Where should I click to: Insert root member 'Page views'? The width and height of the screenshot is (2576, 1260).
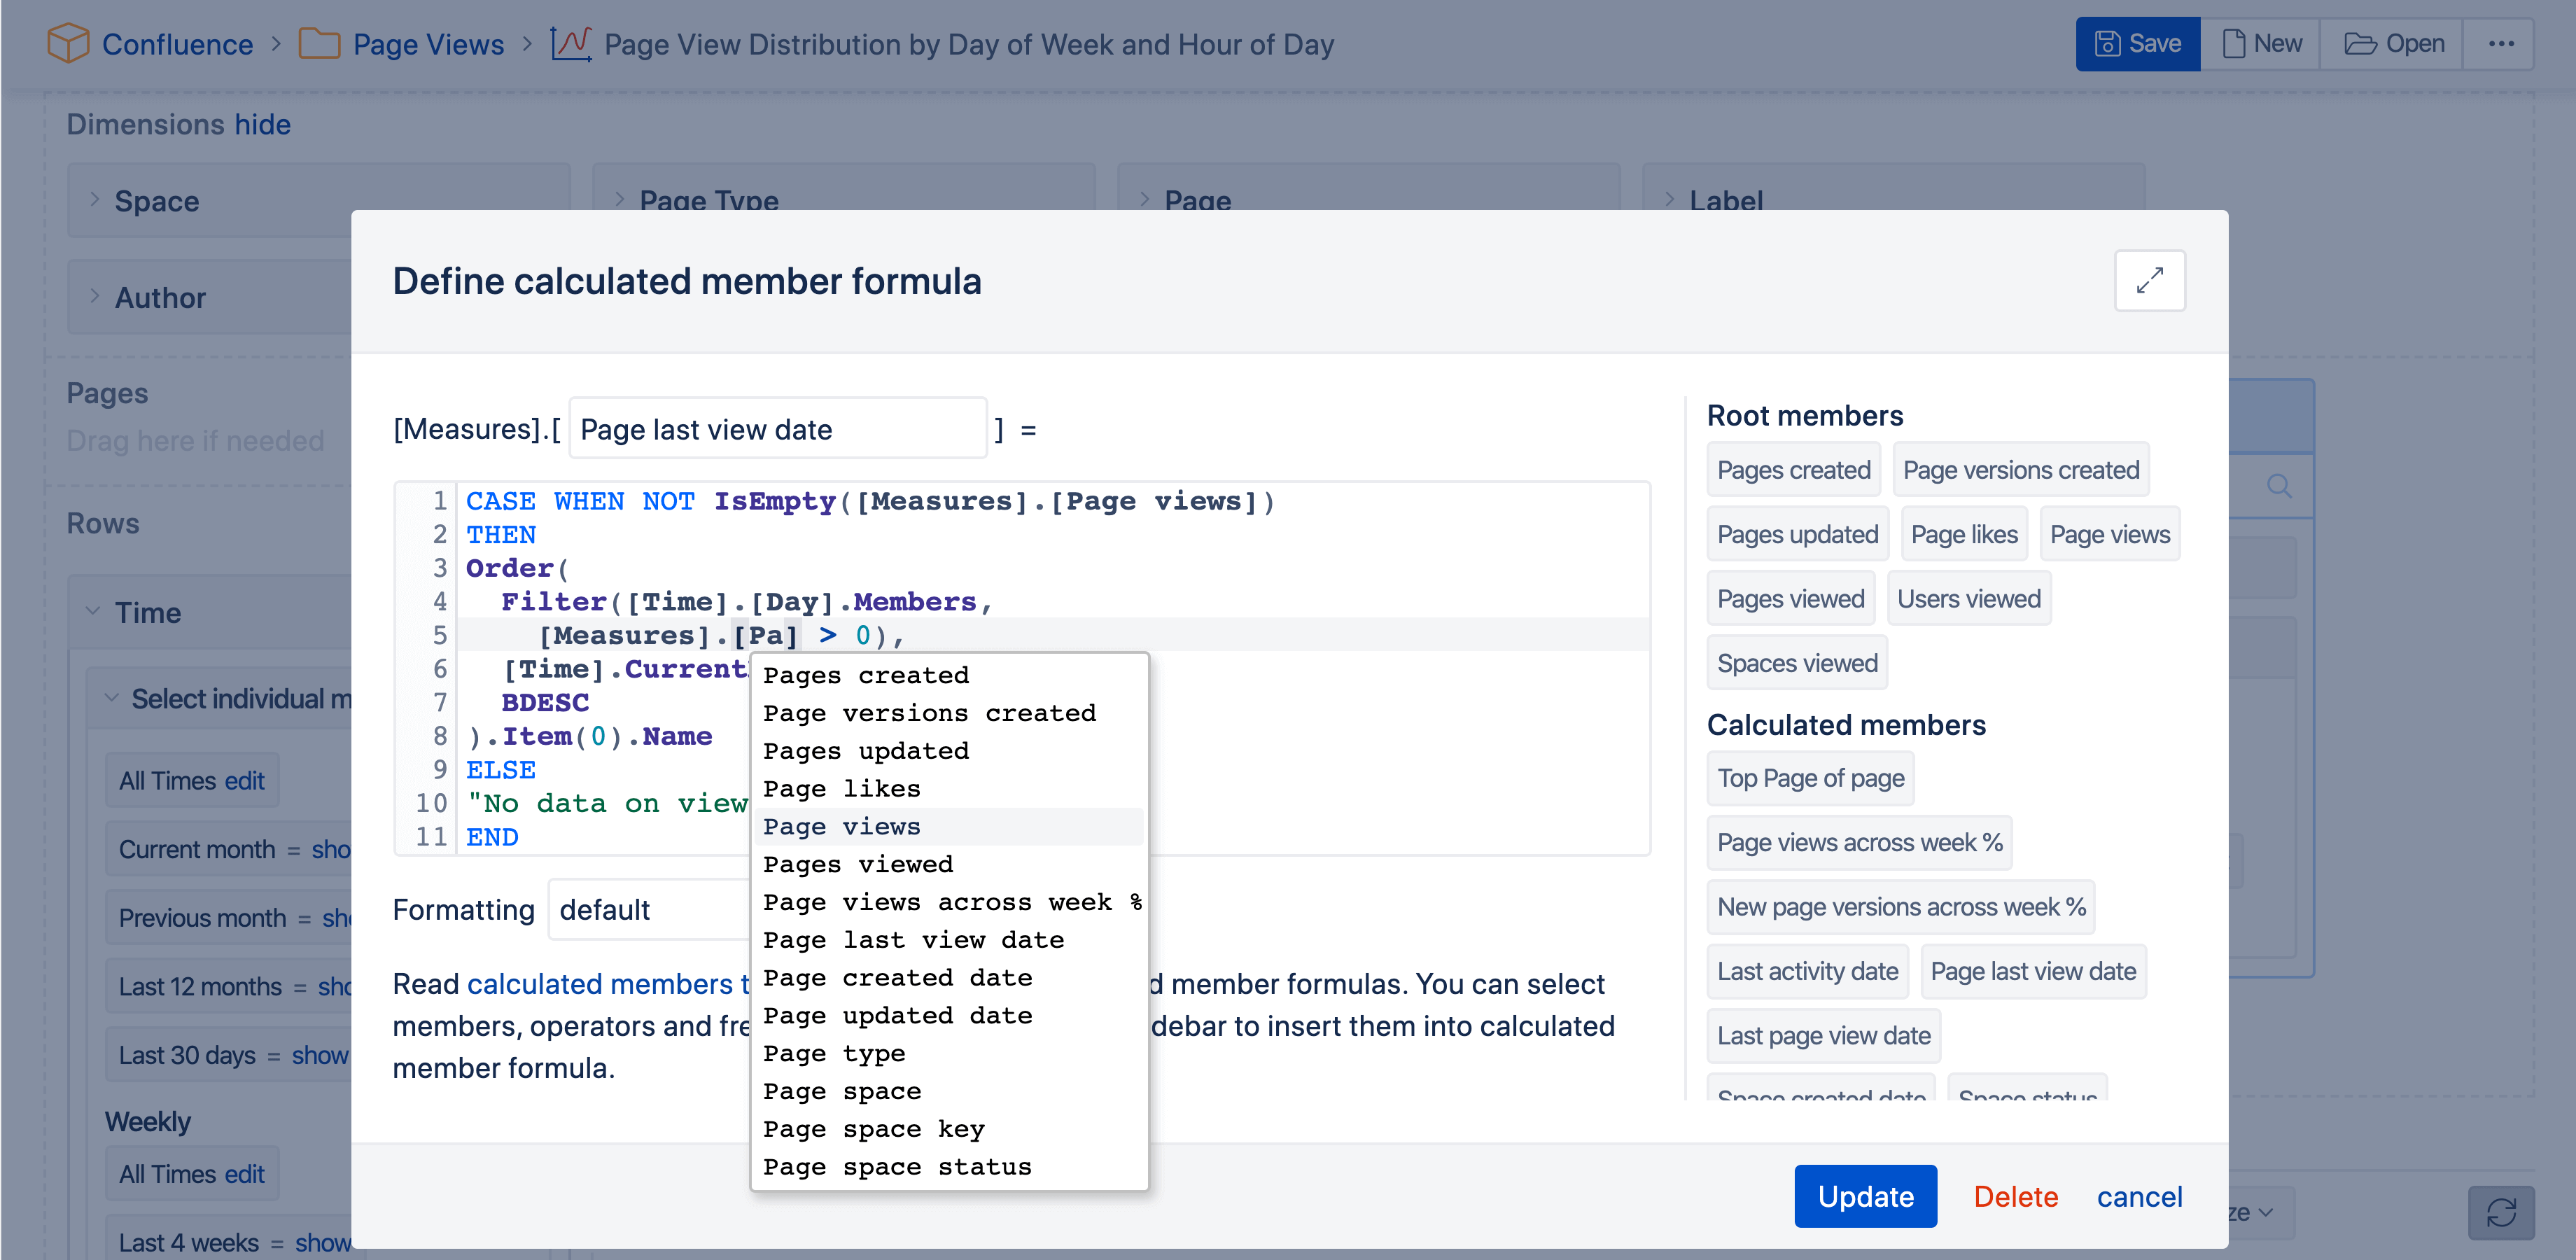pyautogui.click(x=2109, y=534)
